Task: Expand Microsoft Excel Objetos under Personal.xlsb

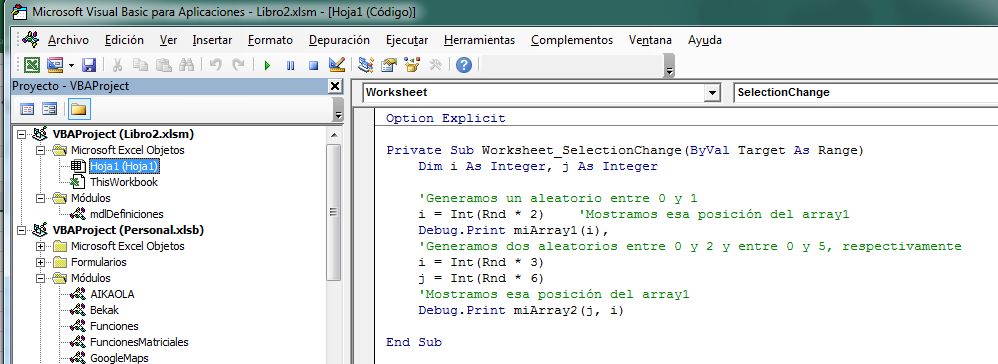Action: [x=40, y=246]
